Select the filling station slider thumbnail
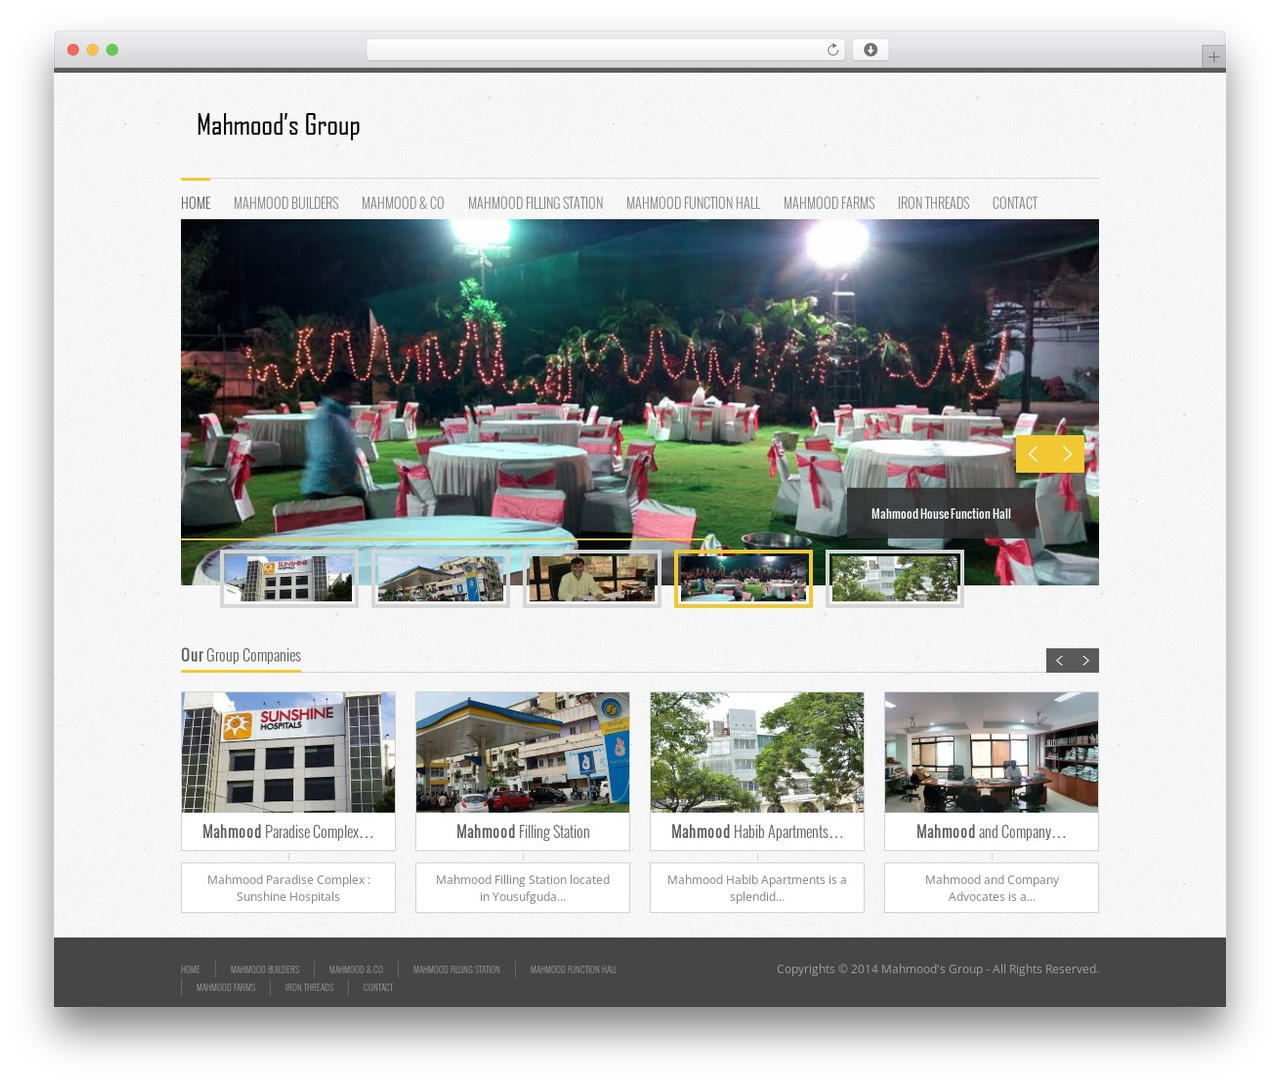The image size is (1280, 1084). 440,578
